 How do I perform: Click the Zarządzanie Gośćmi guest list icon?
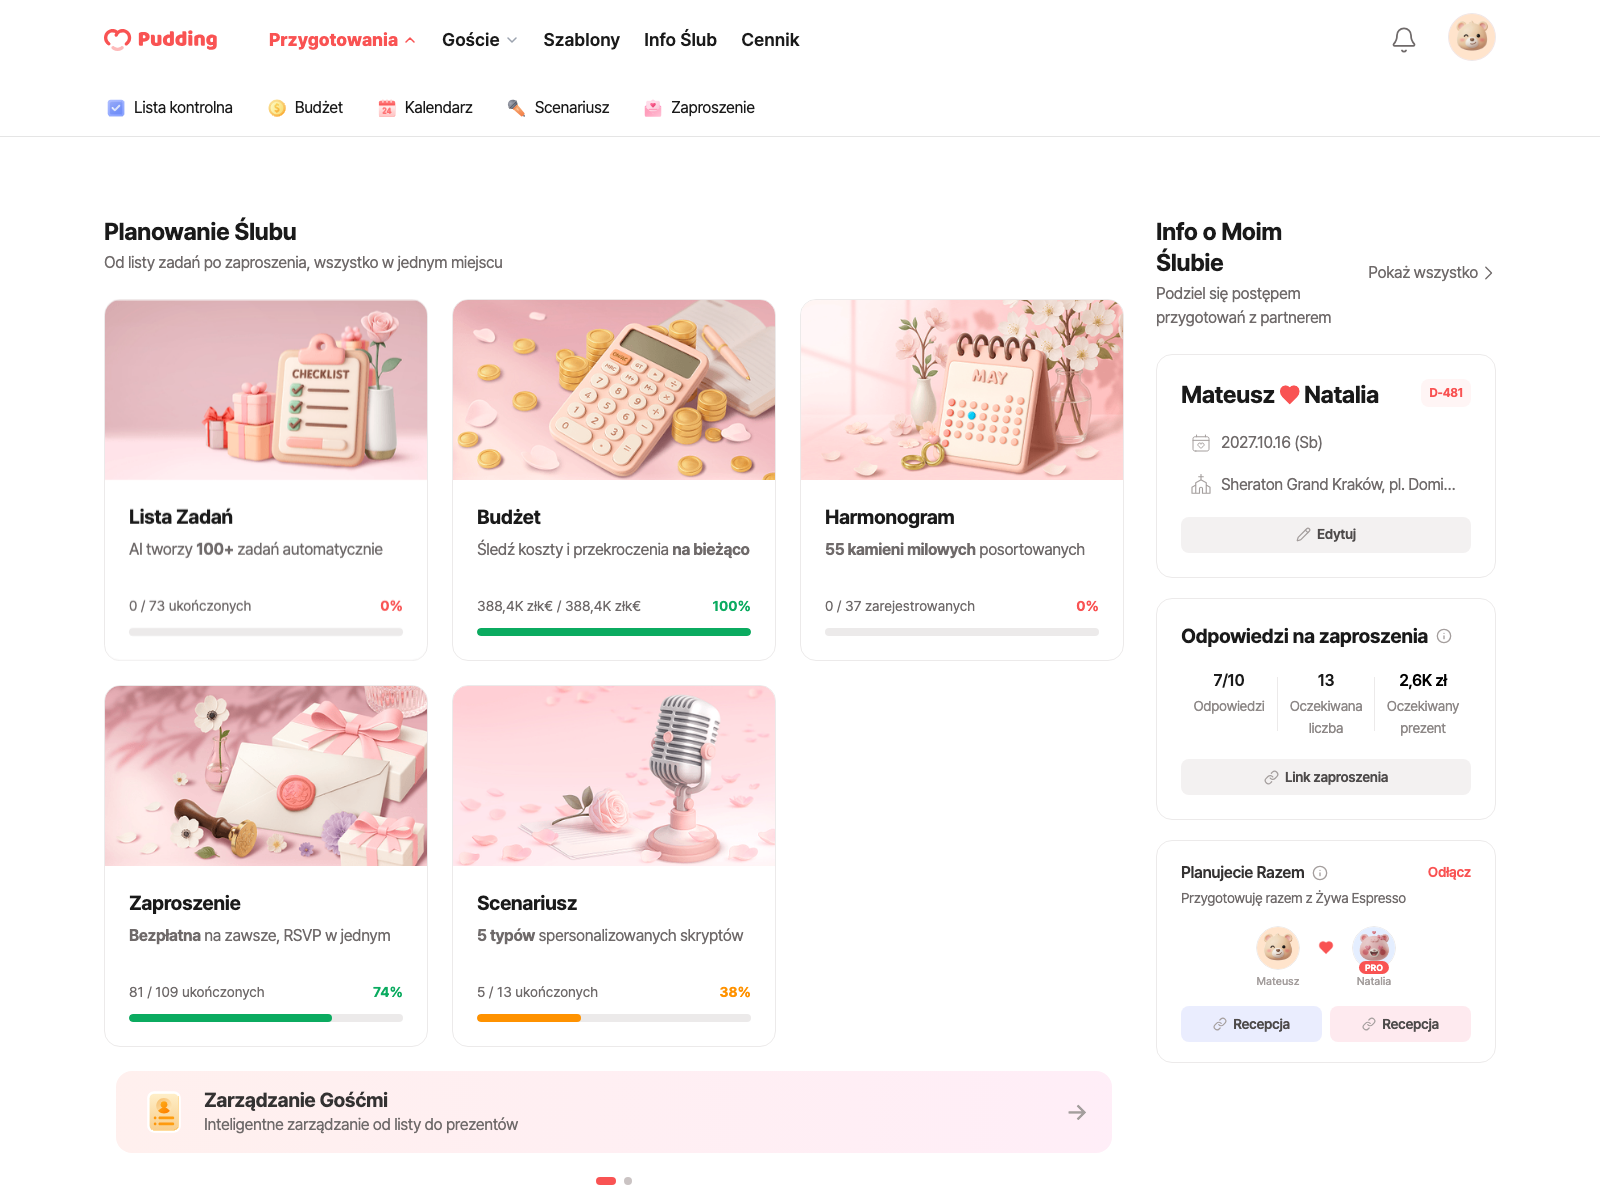click(x=164, y=1112)
